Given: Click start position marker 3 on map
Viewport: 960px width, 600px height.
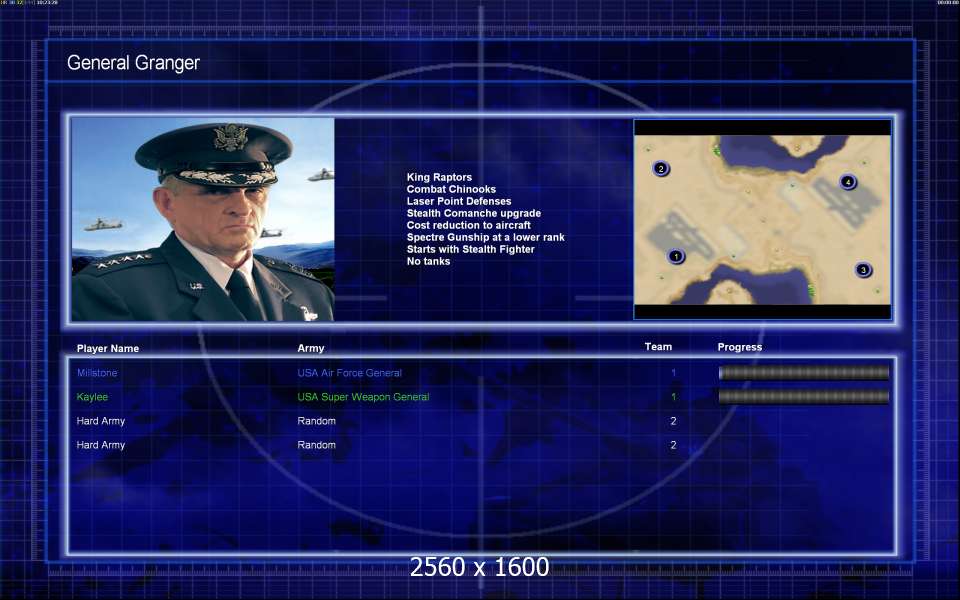Looking at the screenshot, I should pyautogui.click(x=863, y=270).
